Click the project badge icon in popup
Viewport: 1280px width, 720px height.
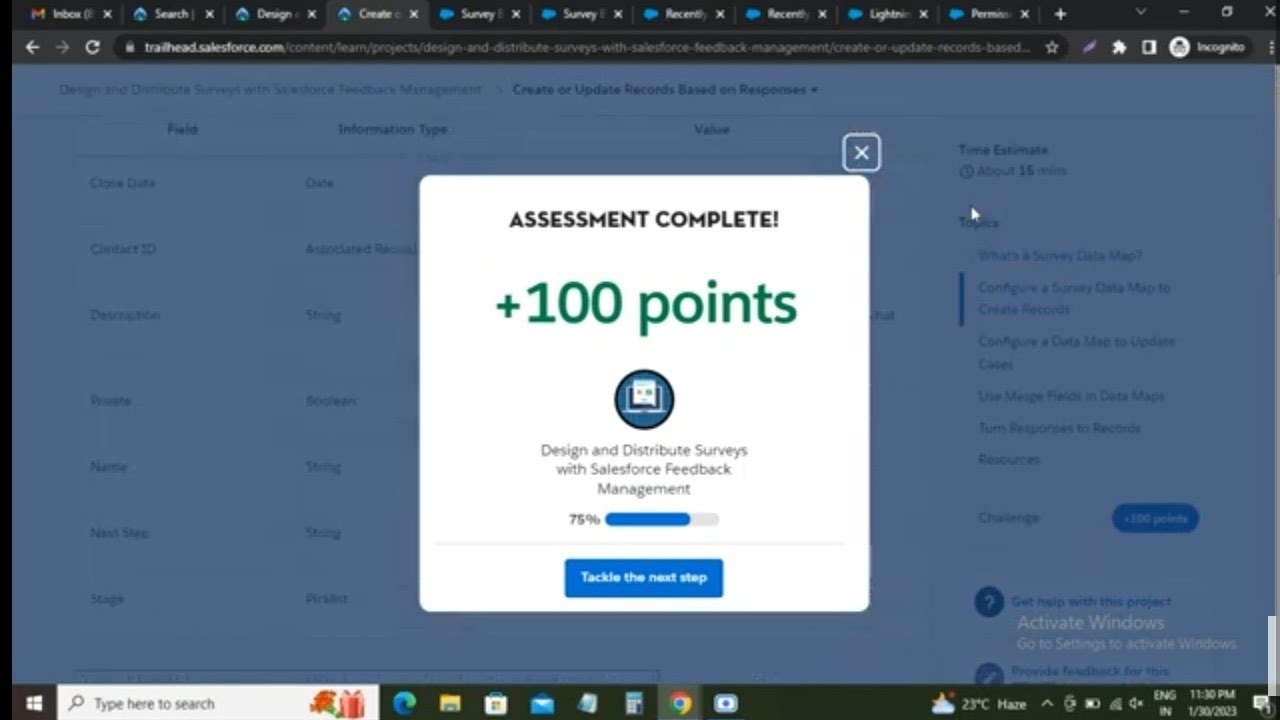[644, 399]
